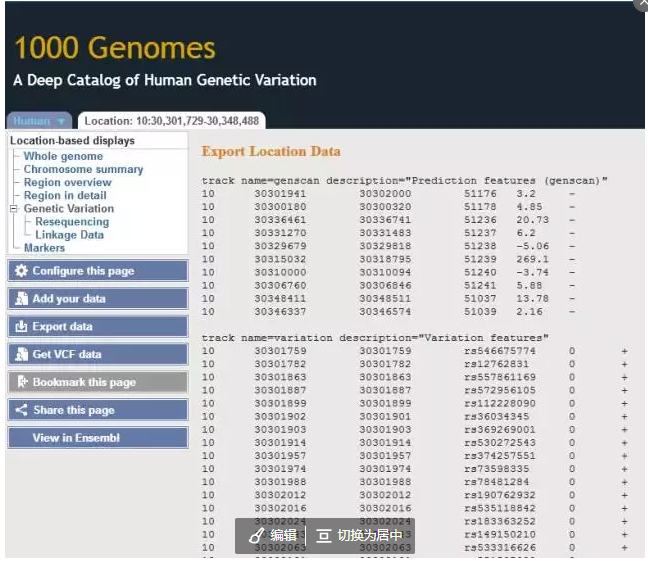Select the rs533316626 variant ID

point(500,548)
